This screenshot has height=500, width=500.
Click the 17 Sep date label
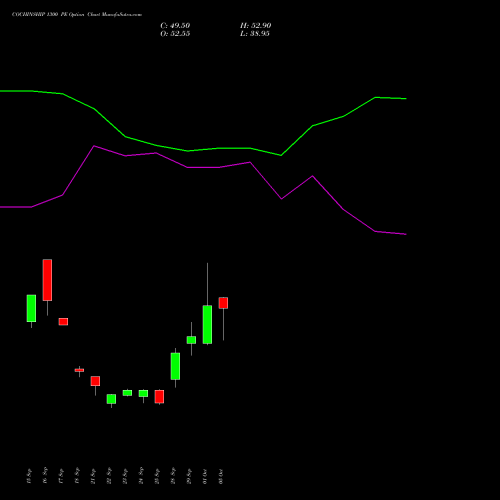click(61, 476)
